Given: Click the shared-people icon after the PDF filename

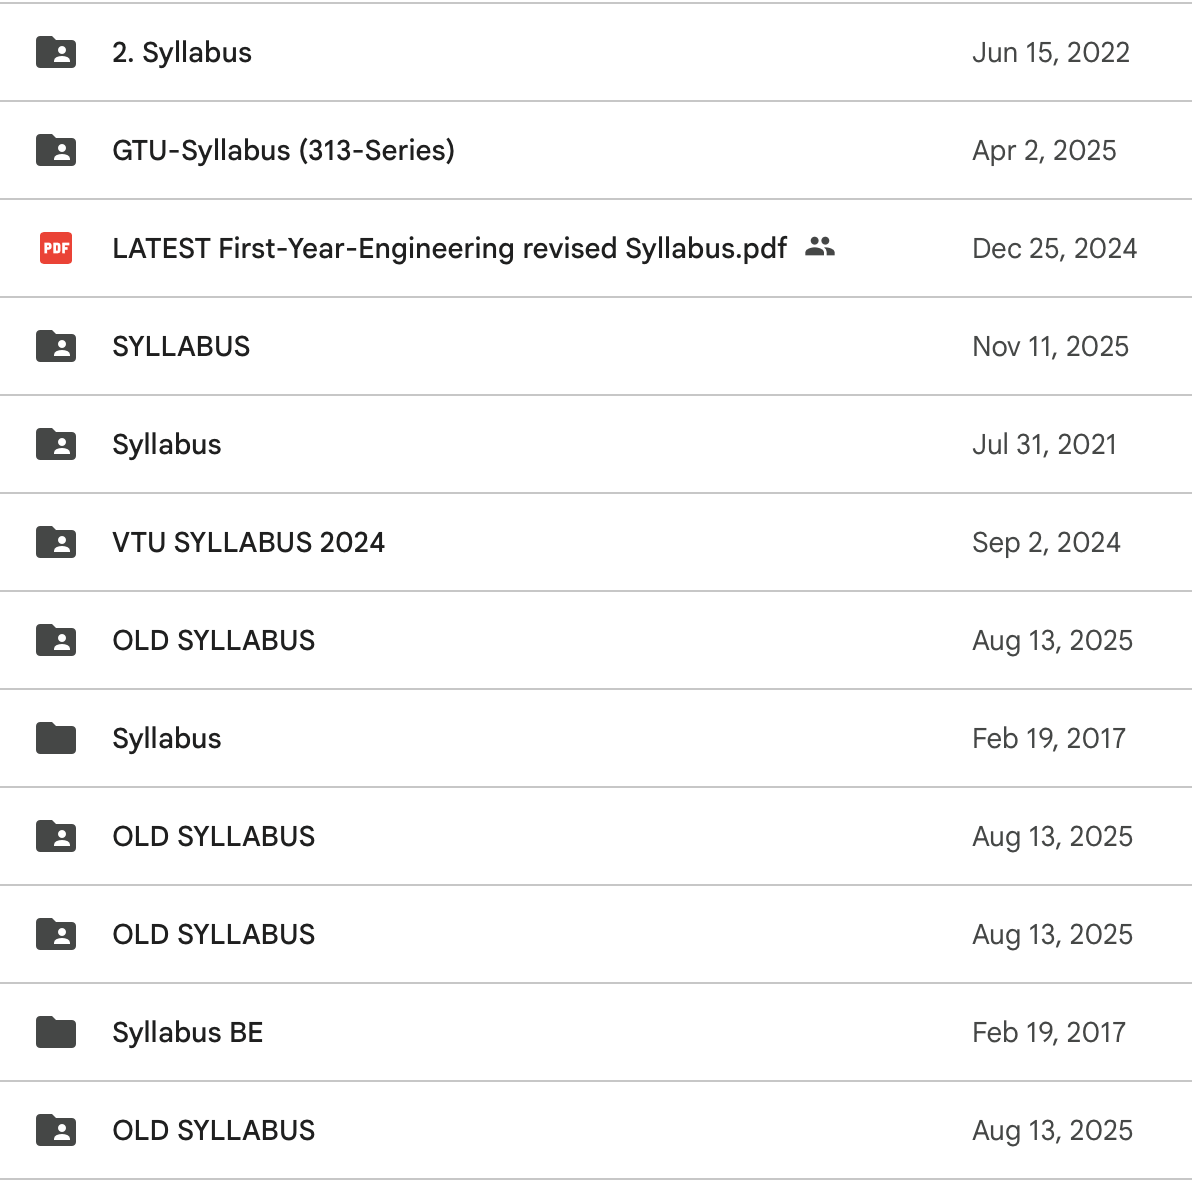Looking at the screenshot, I should [820, 247].
